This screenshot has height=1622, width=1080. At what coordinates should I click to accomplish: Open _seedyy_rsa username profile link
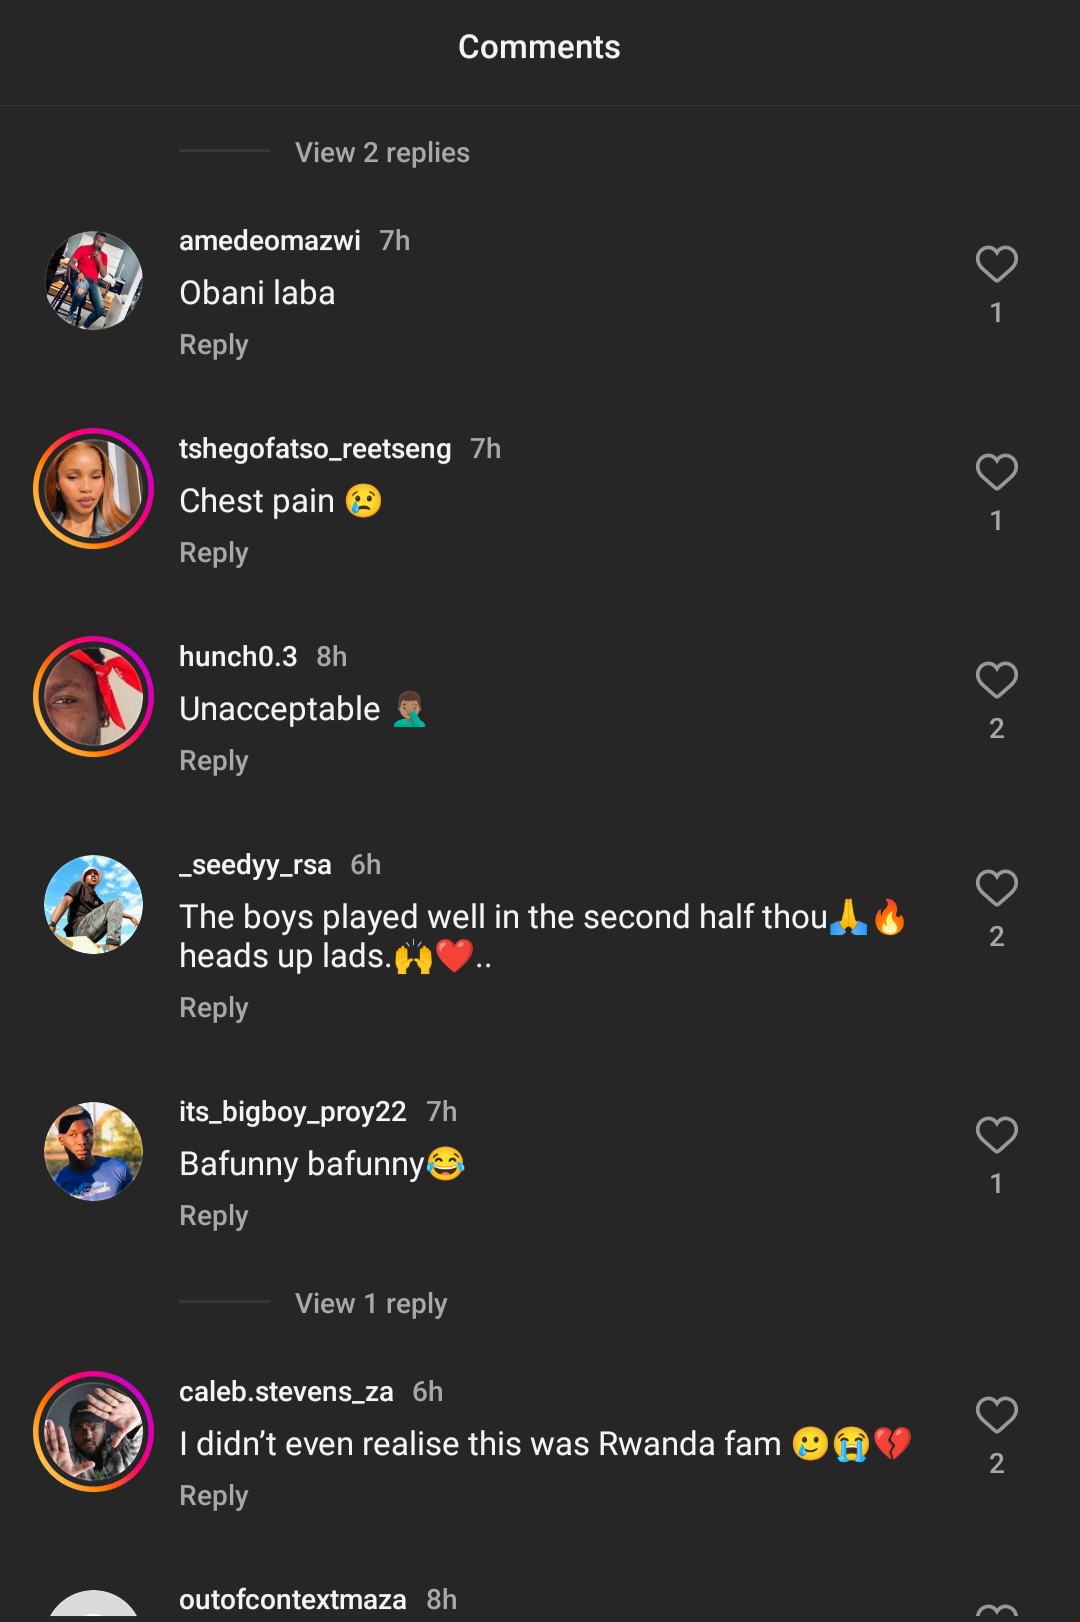[255, 865]
